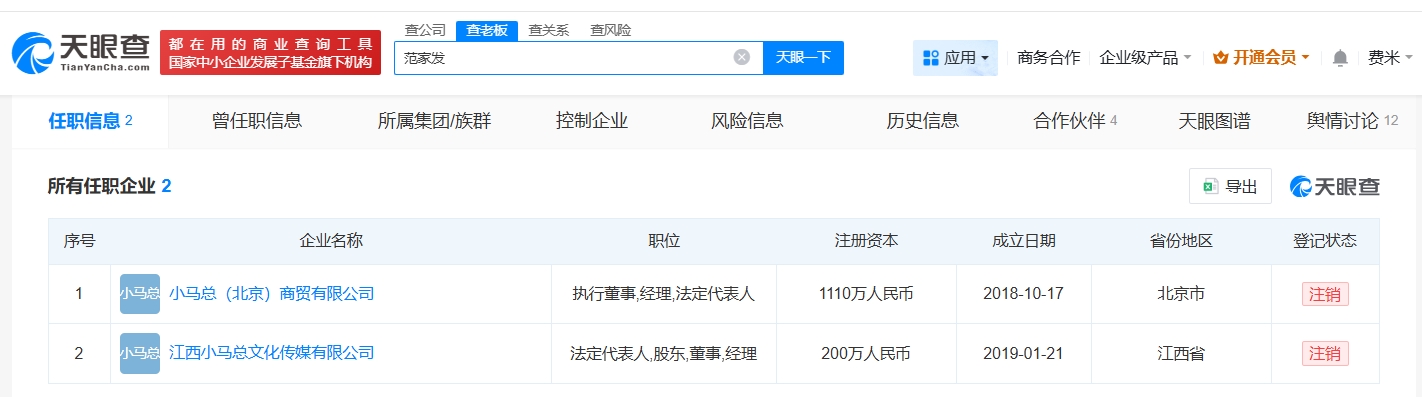
Task: Click the 序号 column header
Action: (79, 241)
